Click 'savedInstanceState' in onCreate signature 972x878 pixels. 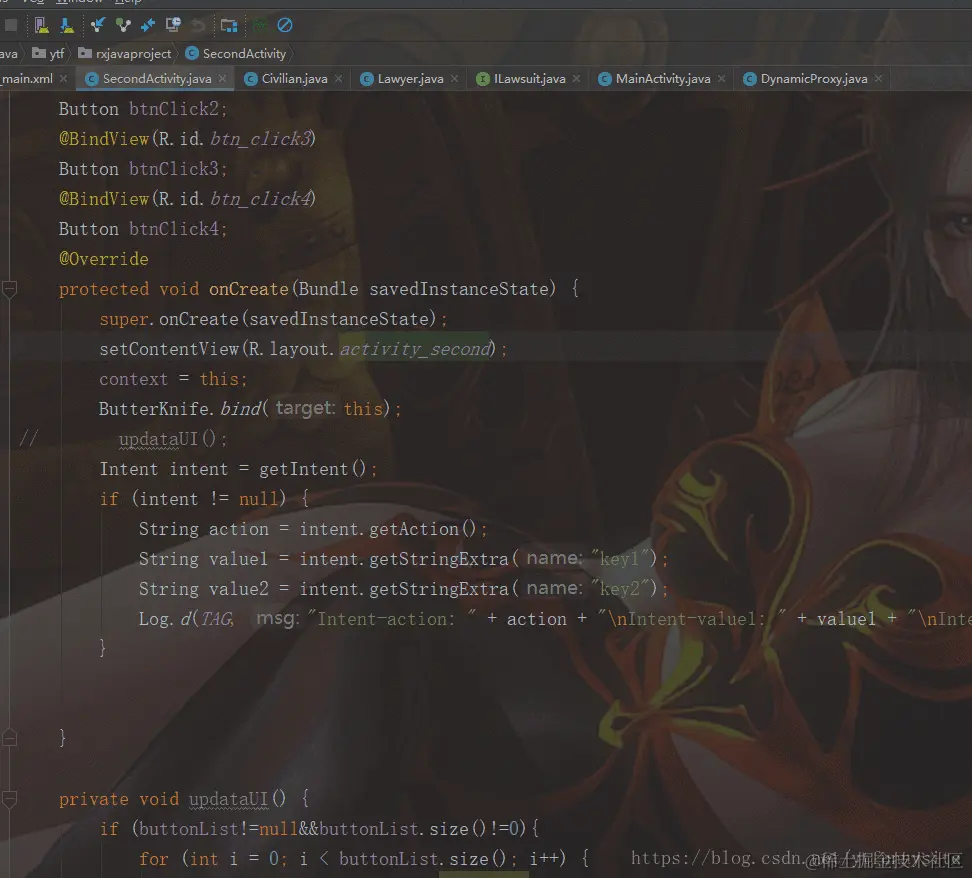[459, 289]
